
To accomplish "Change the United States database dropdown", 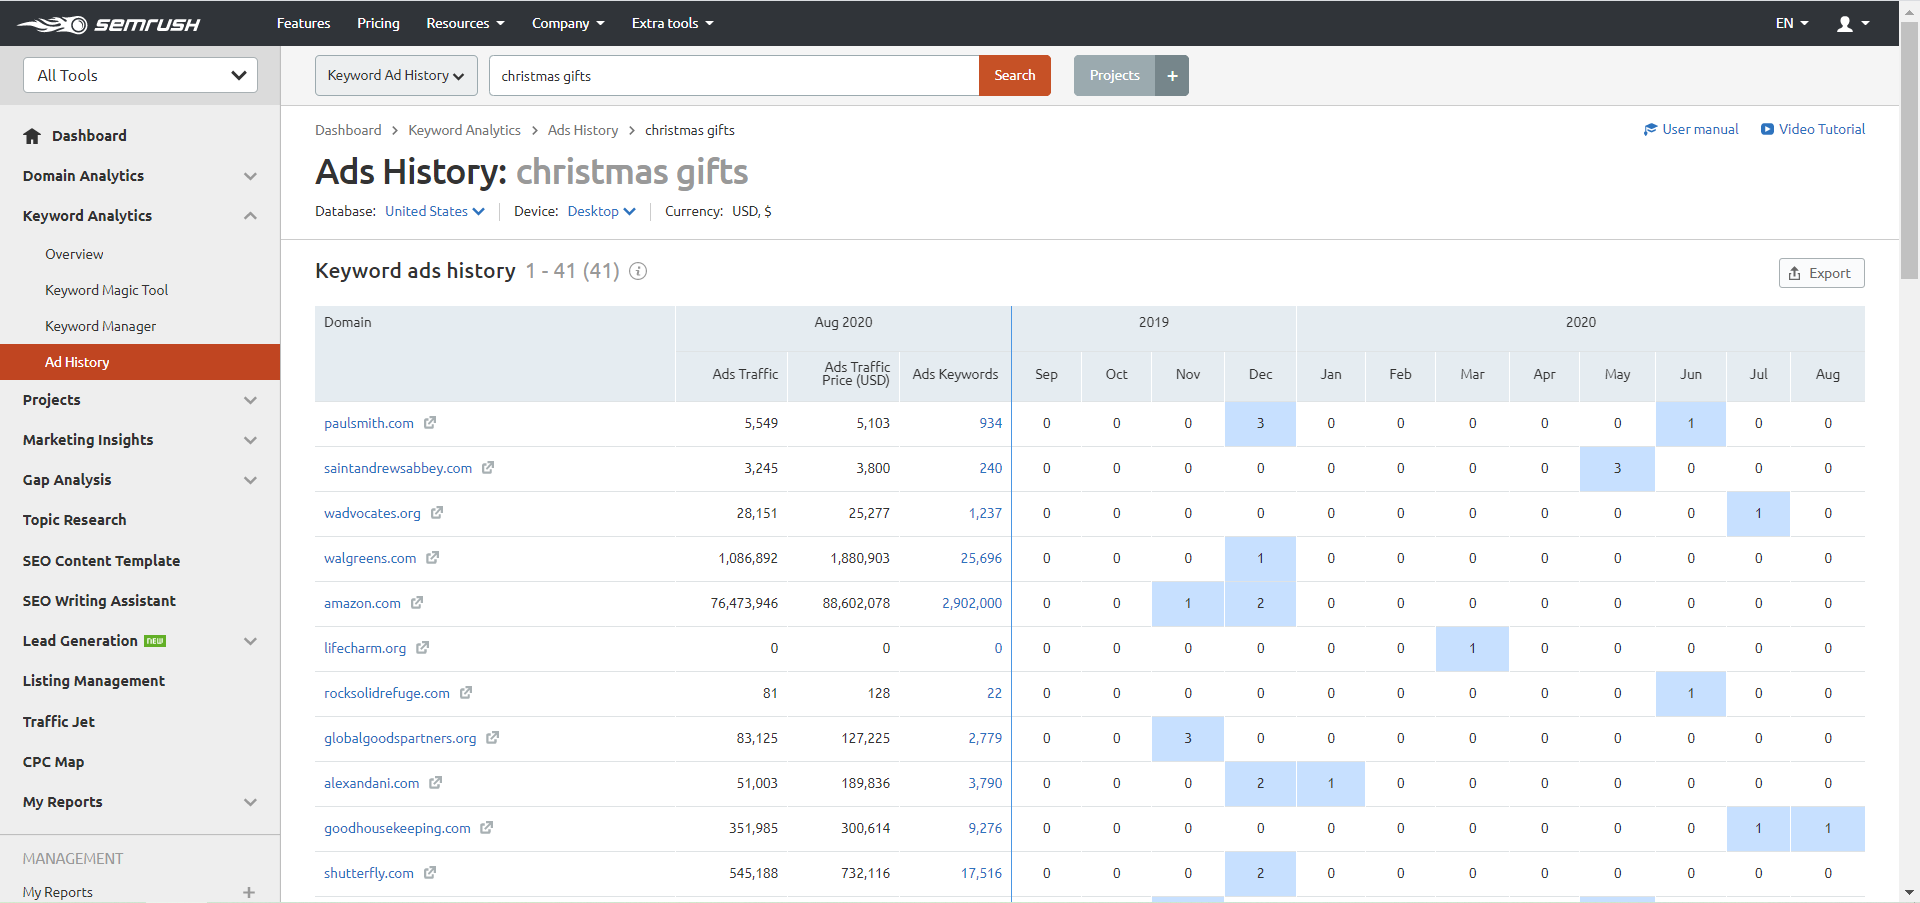I will tap(434, 211).
